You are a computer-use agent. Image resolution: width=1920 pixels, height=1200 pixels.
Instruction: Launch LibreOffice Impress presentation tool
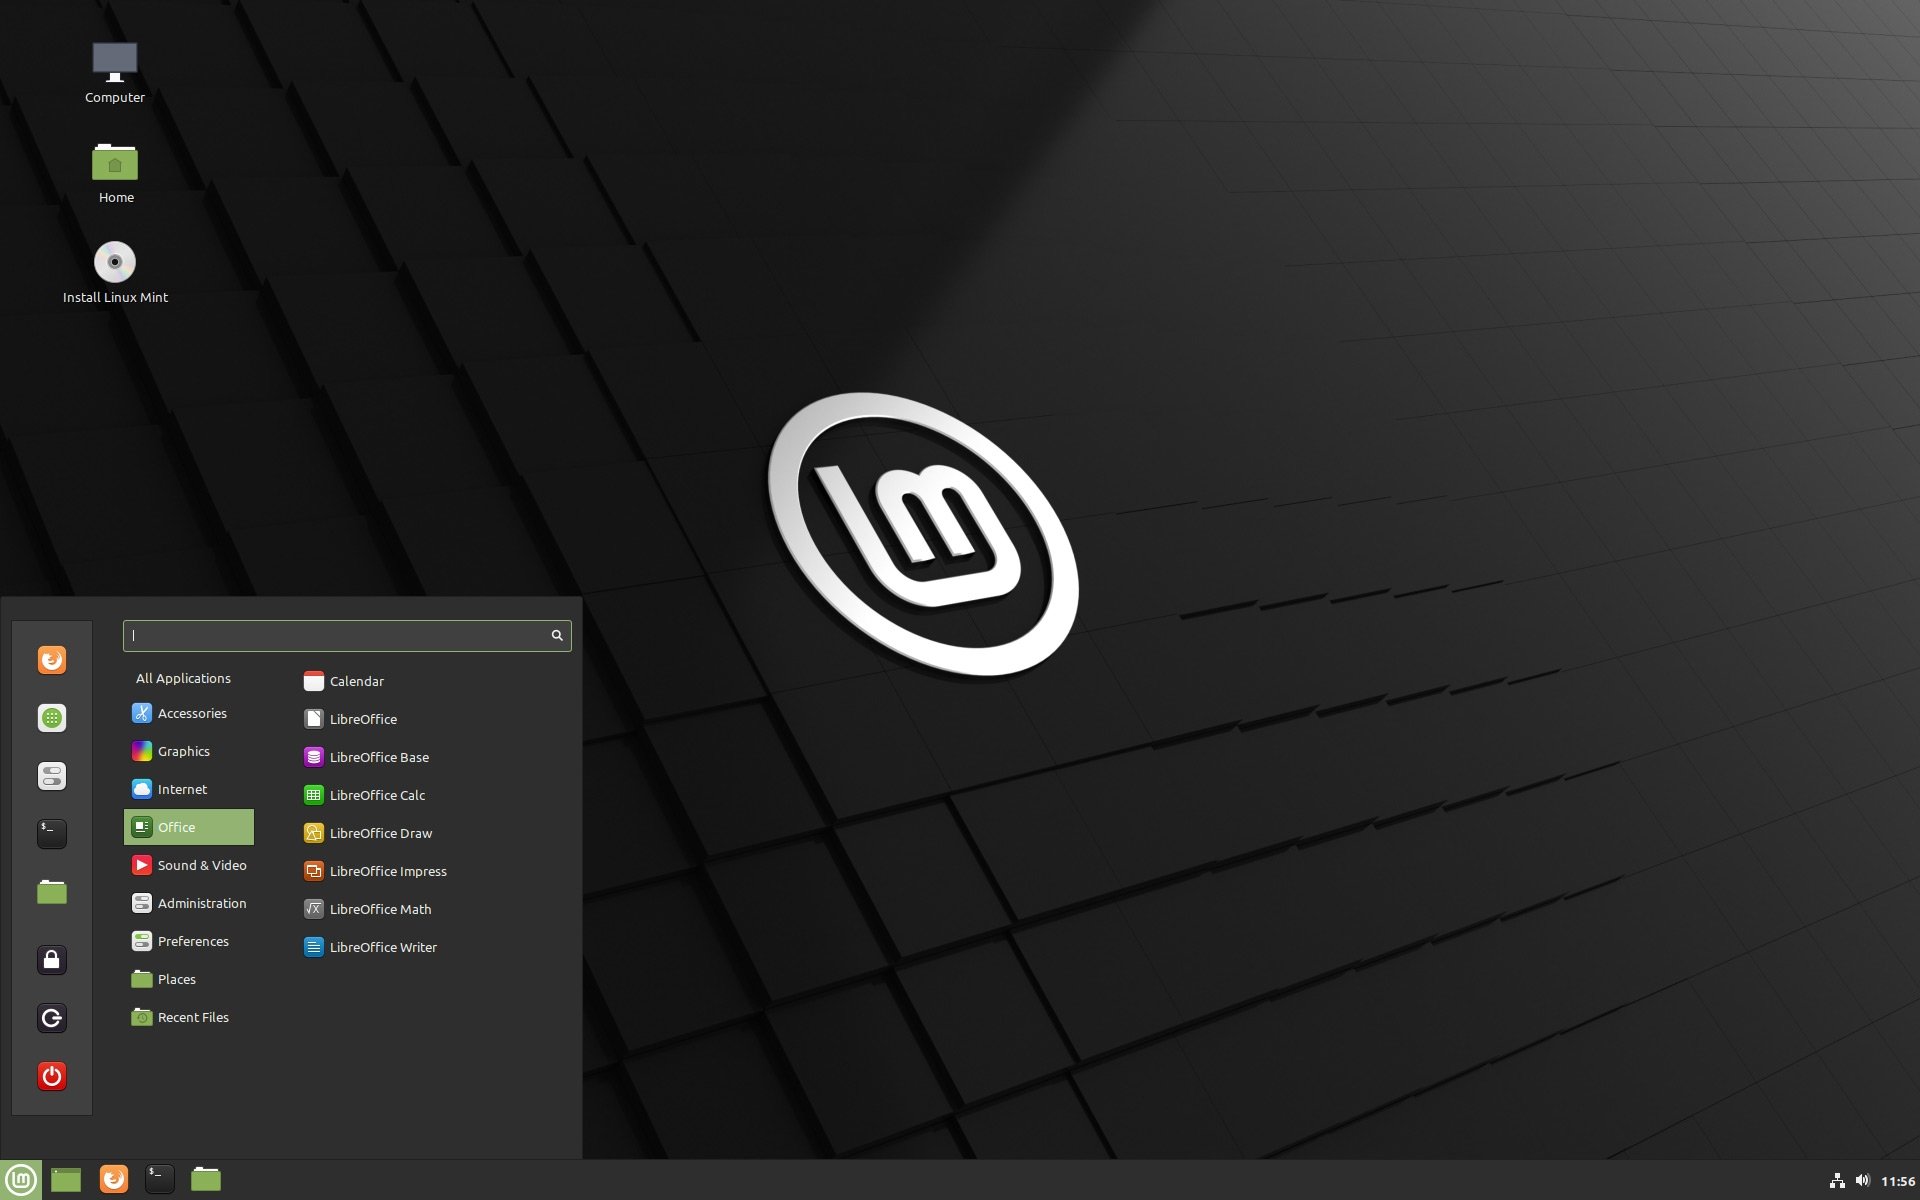[x=388, y=870]
